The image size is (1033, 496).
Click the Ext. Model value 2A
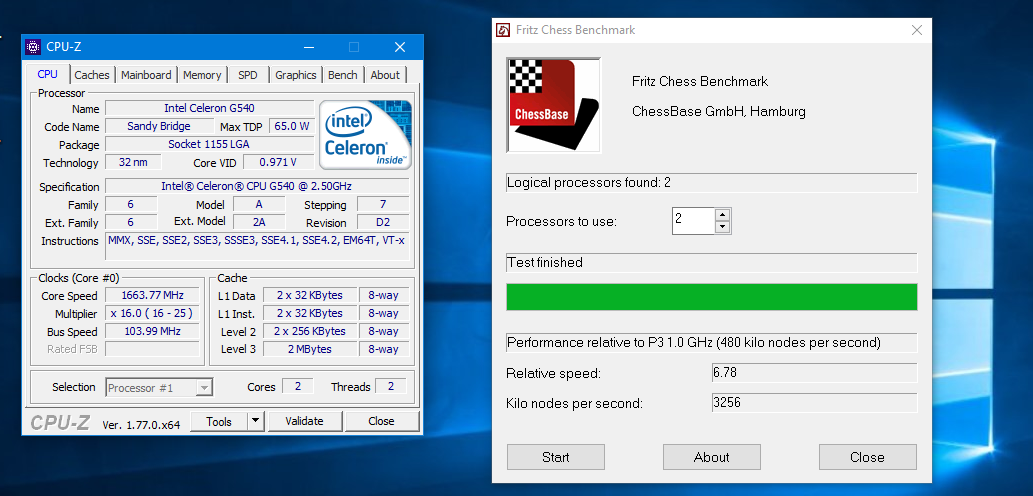tap(259, 222)
